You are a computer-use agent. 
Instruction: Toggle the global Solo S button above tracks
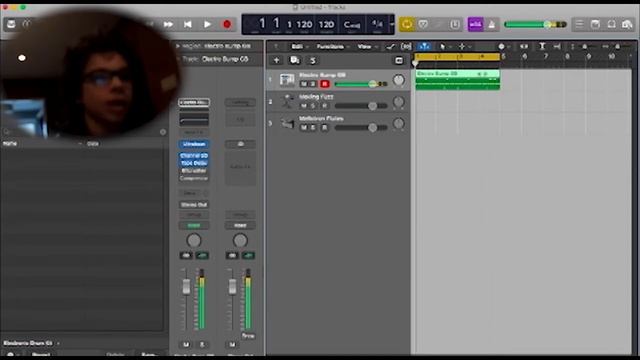coord(313,60)
